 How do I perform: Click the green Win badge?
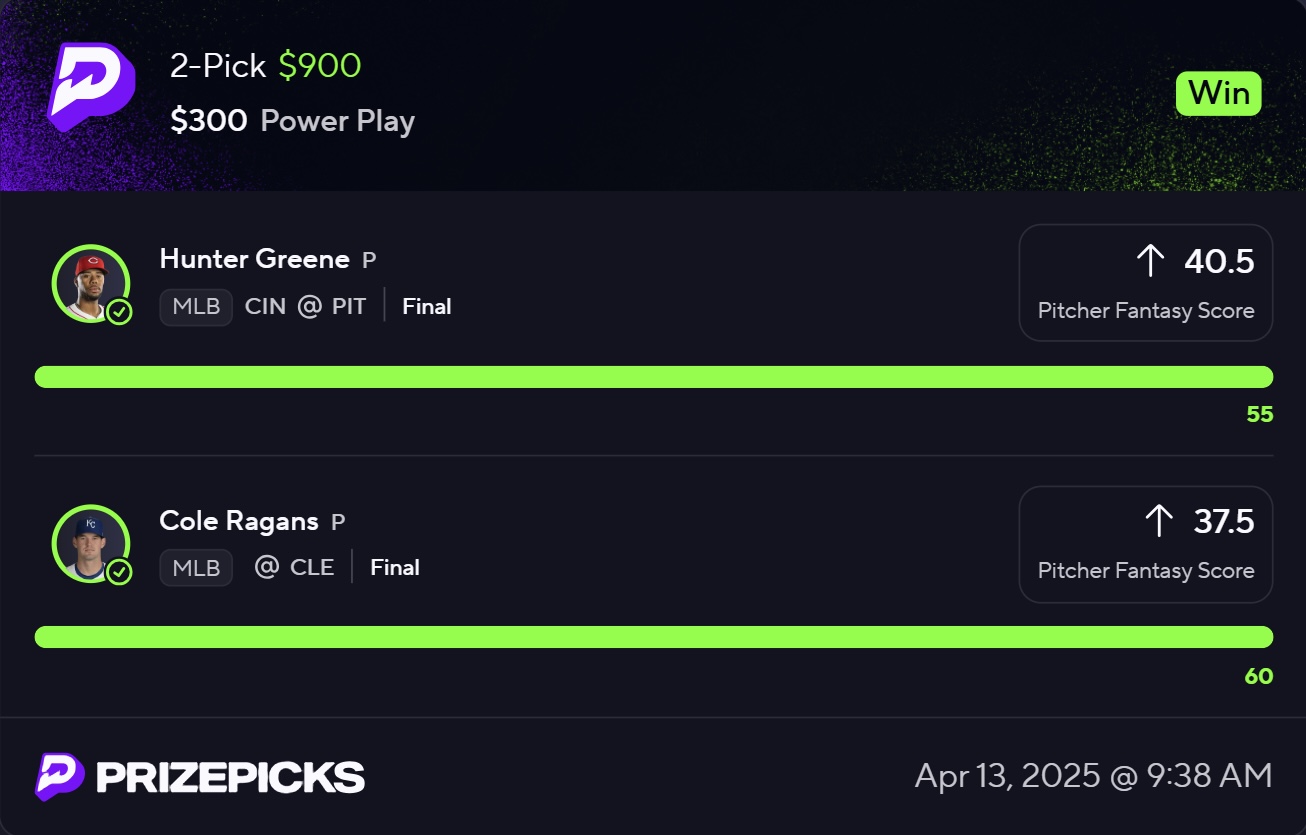1218,94
